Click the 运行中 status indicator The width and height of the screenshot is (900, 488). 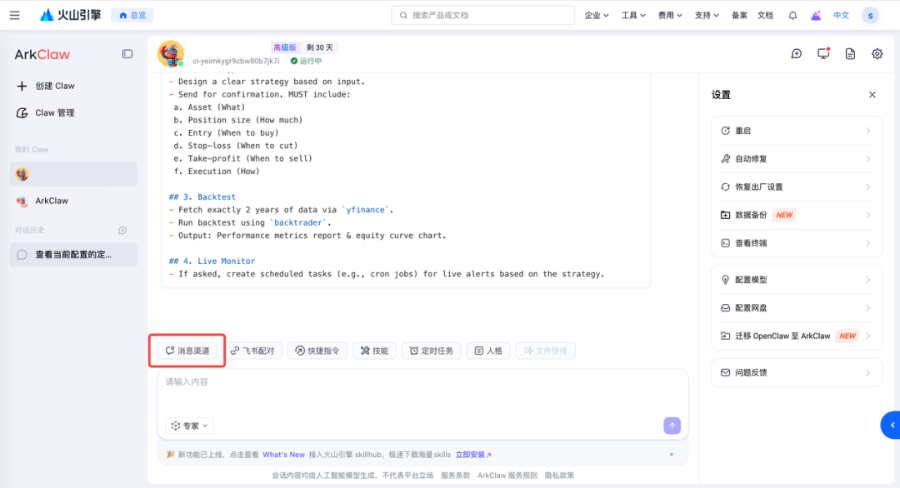pos(306,61)
